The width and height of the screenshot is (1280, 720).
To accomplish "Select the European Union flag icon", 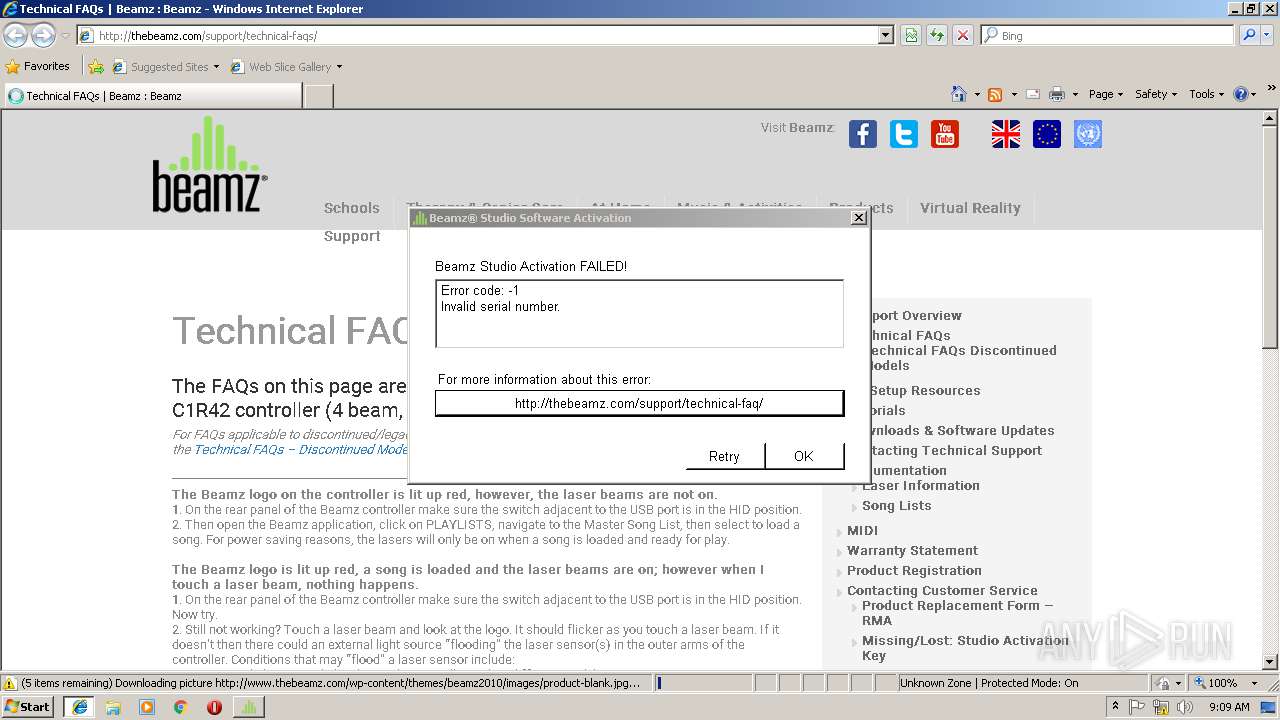I will [x=1047, y=134].
